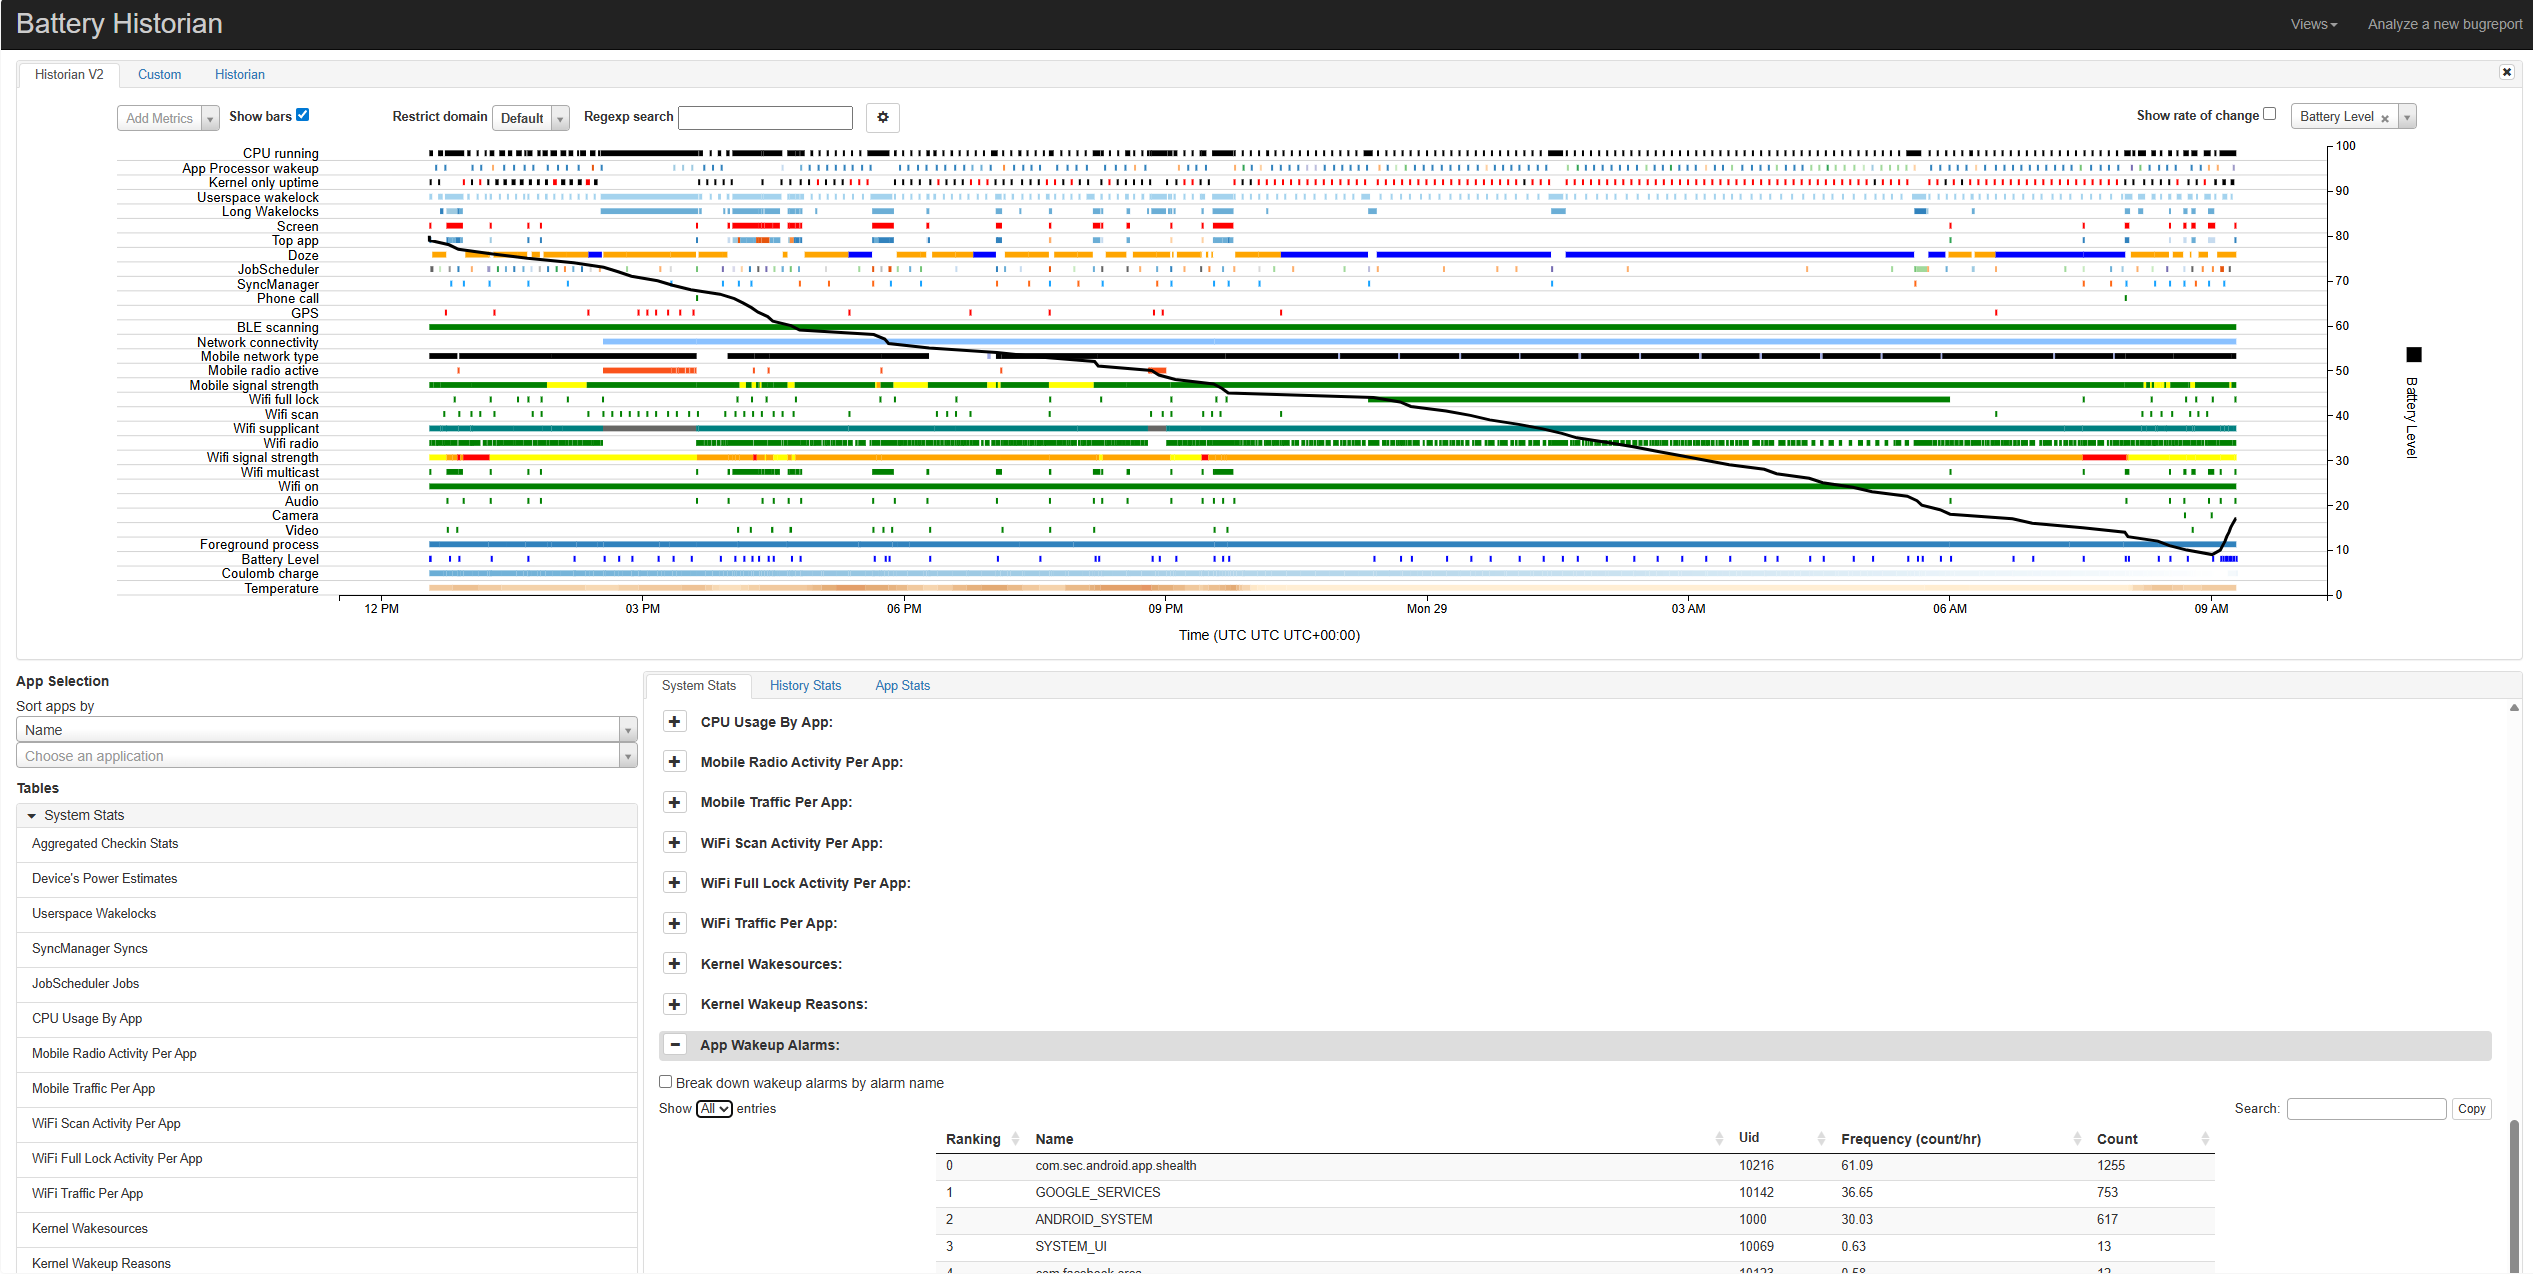Open the Historian settings gear icon
This screenshot has height=1274, width=2533.
pos(881,117)
